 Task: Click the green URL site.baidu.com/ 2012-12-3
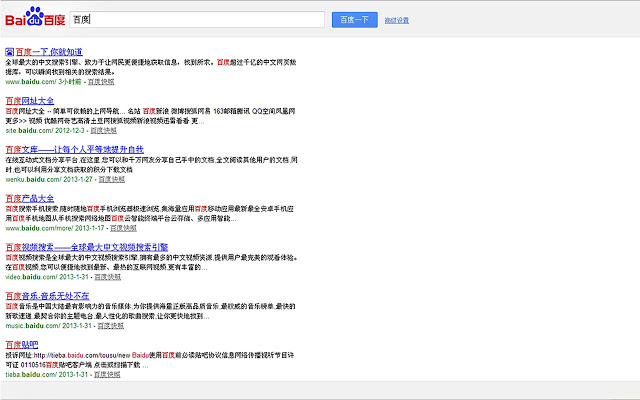pyautogui.click(x=45, y=131)
